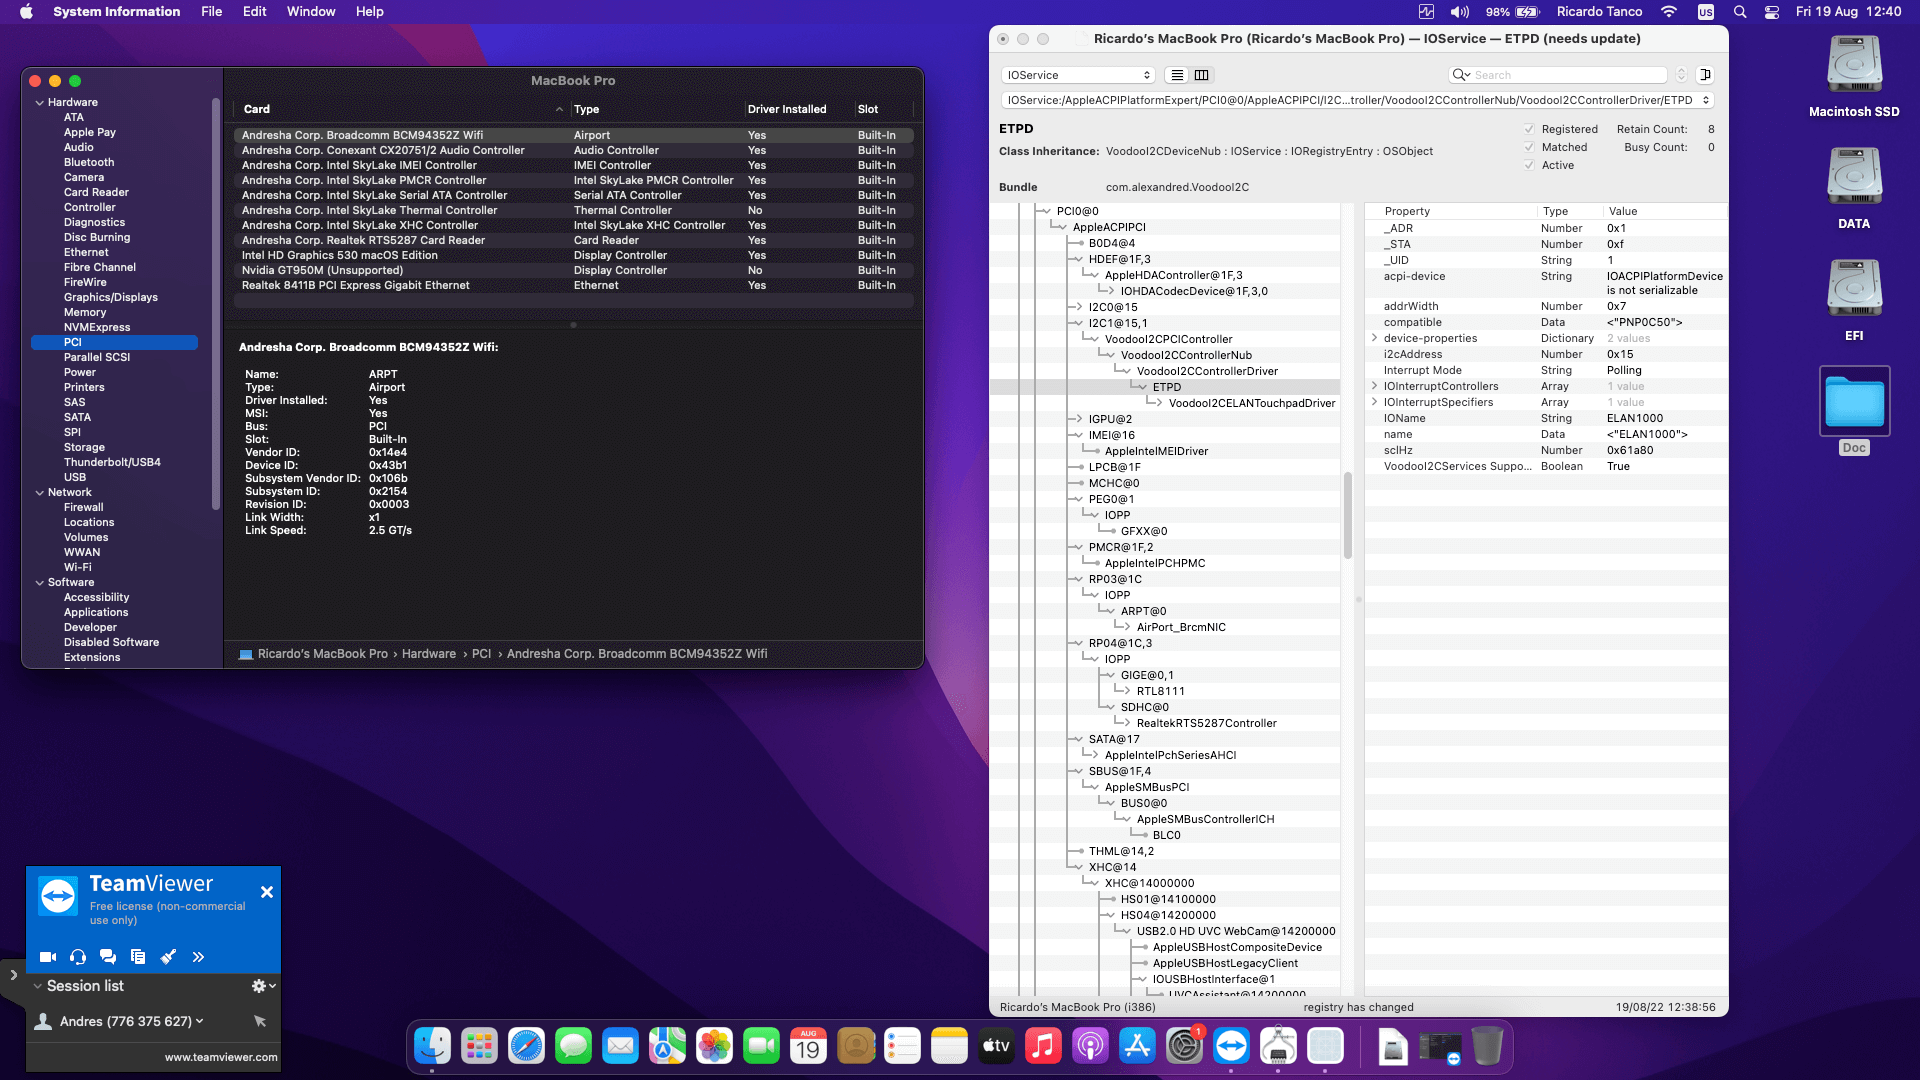The height and width of the screenshot is (1080, 1920).
Task: Open Session list settings with gear button
Action: tap(258, 985)
